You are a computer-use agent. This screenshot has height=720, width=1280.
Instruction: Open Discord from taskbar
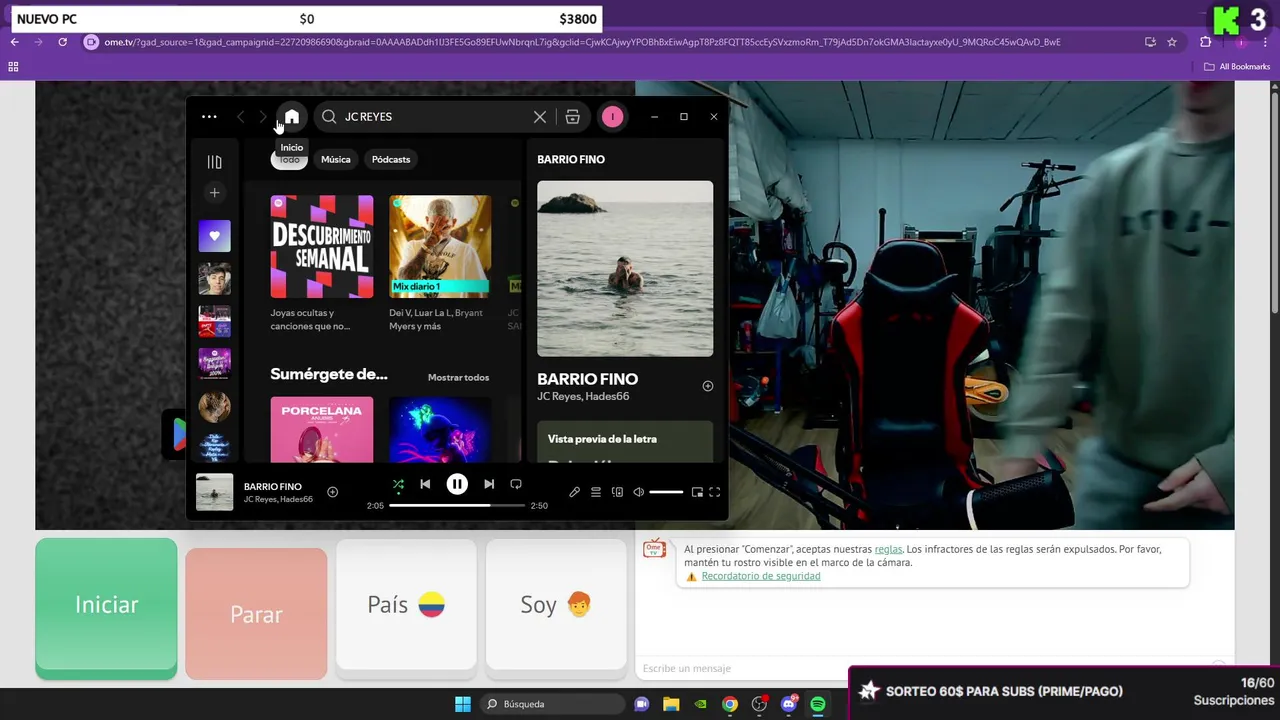tap(789, 704)
